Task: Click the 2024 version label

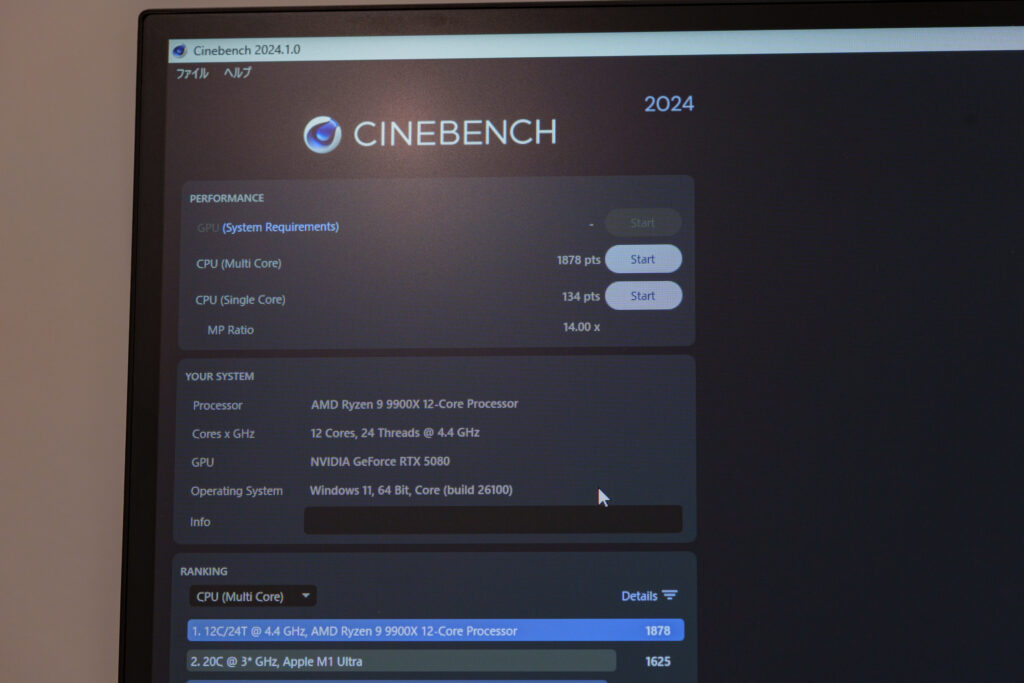Action: pyautogui.click(x=669, y=104)
